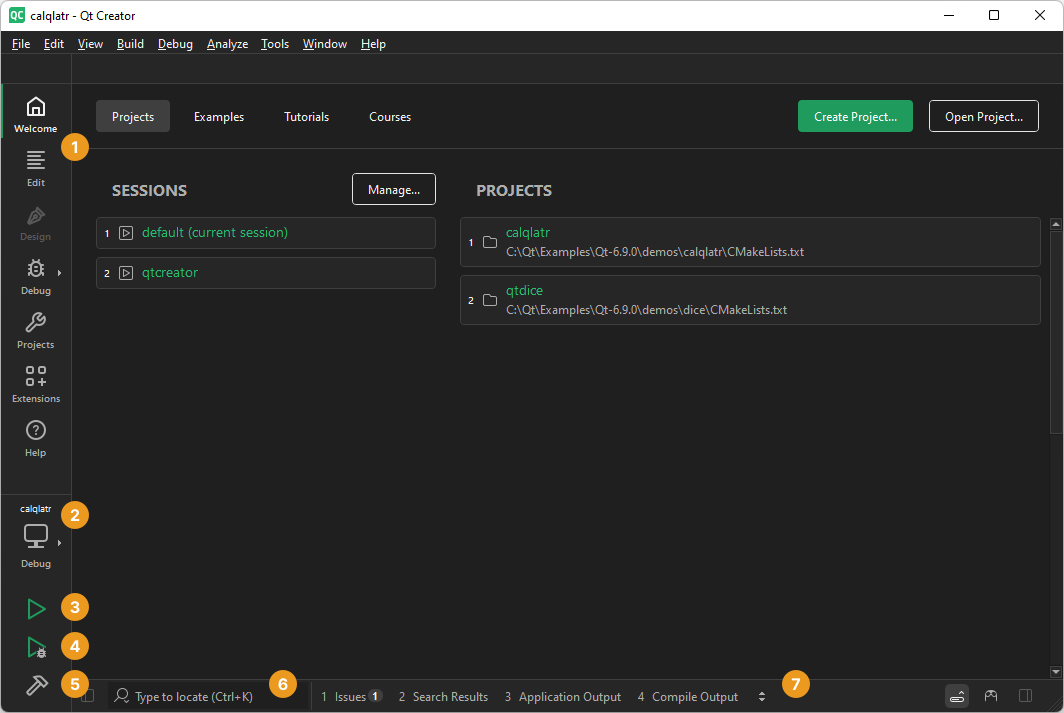Screen dimensions: 1064x713
Task: Start debugging with the play-bug icon
Action: 36,648
